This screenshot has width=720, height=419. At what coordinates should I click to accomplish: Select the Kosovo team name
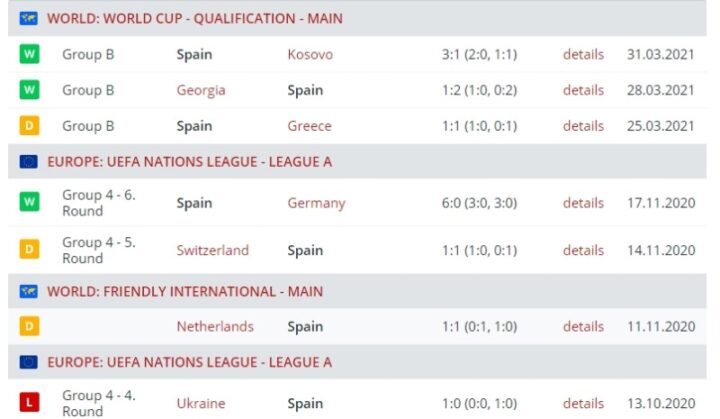(310, 54)
